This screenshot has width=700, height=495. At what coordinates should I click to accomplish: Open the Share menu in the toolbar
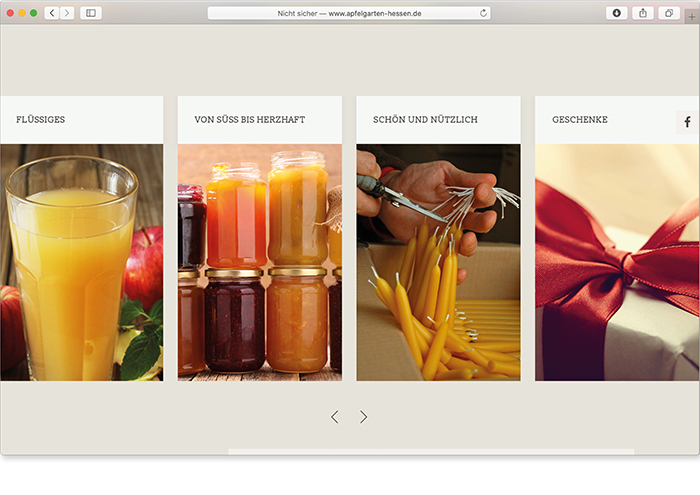(642, 13)
